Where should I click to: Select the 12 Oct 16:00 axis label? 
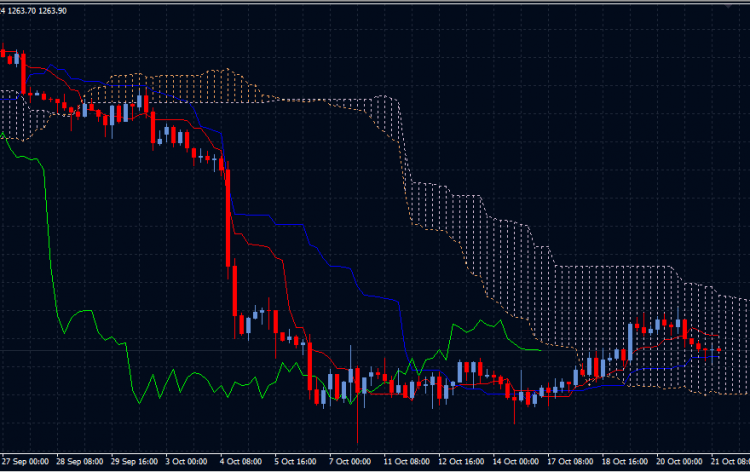click(x=461, y=462)
